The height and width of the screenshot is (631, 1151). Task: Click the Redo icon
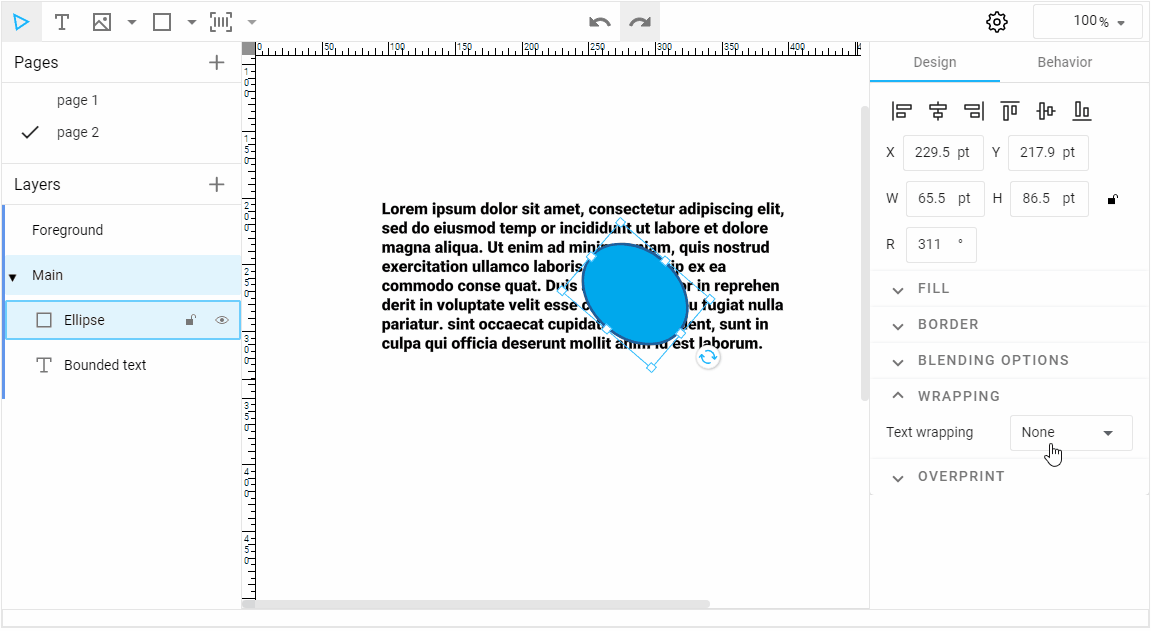click(x=639, y=21)
